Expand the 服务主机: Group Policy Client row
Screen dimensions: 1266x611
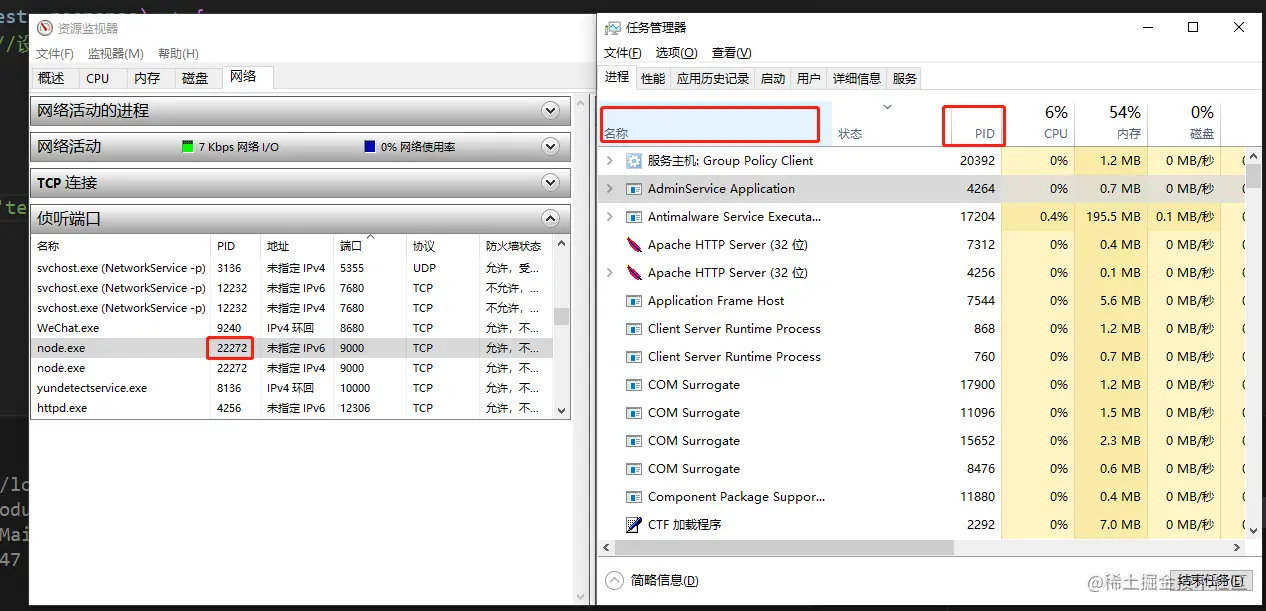pos(609,160)
